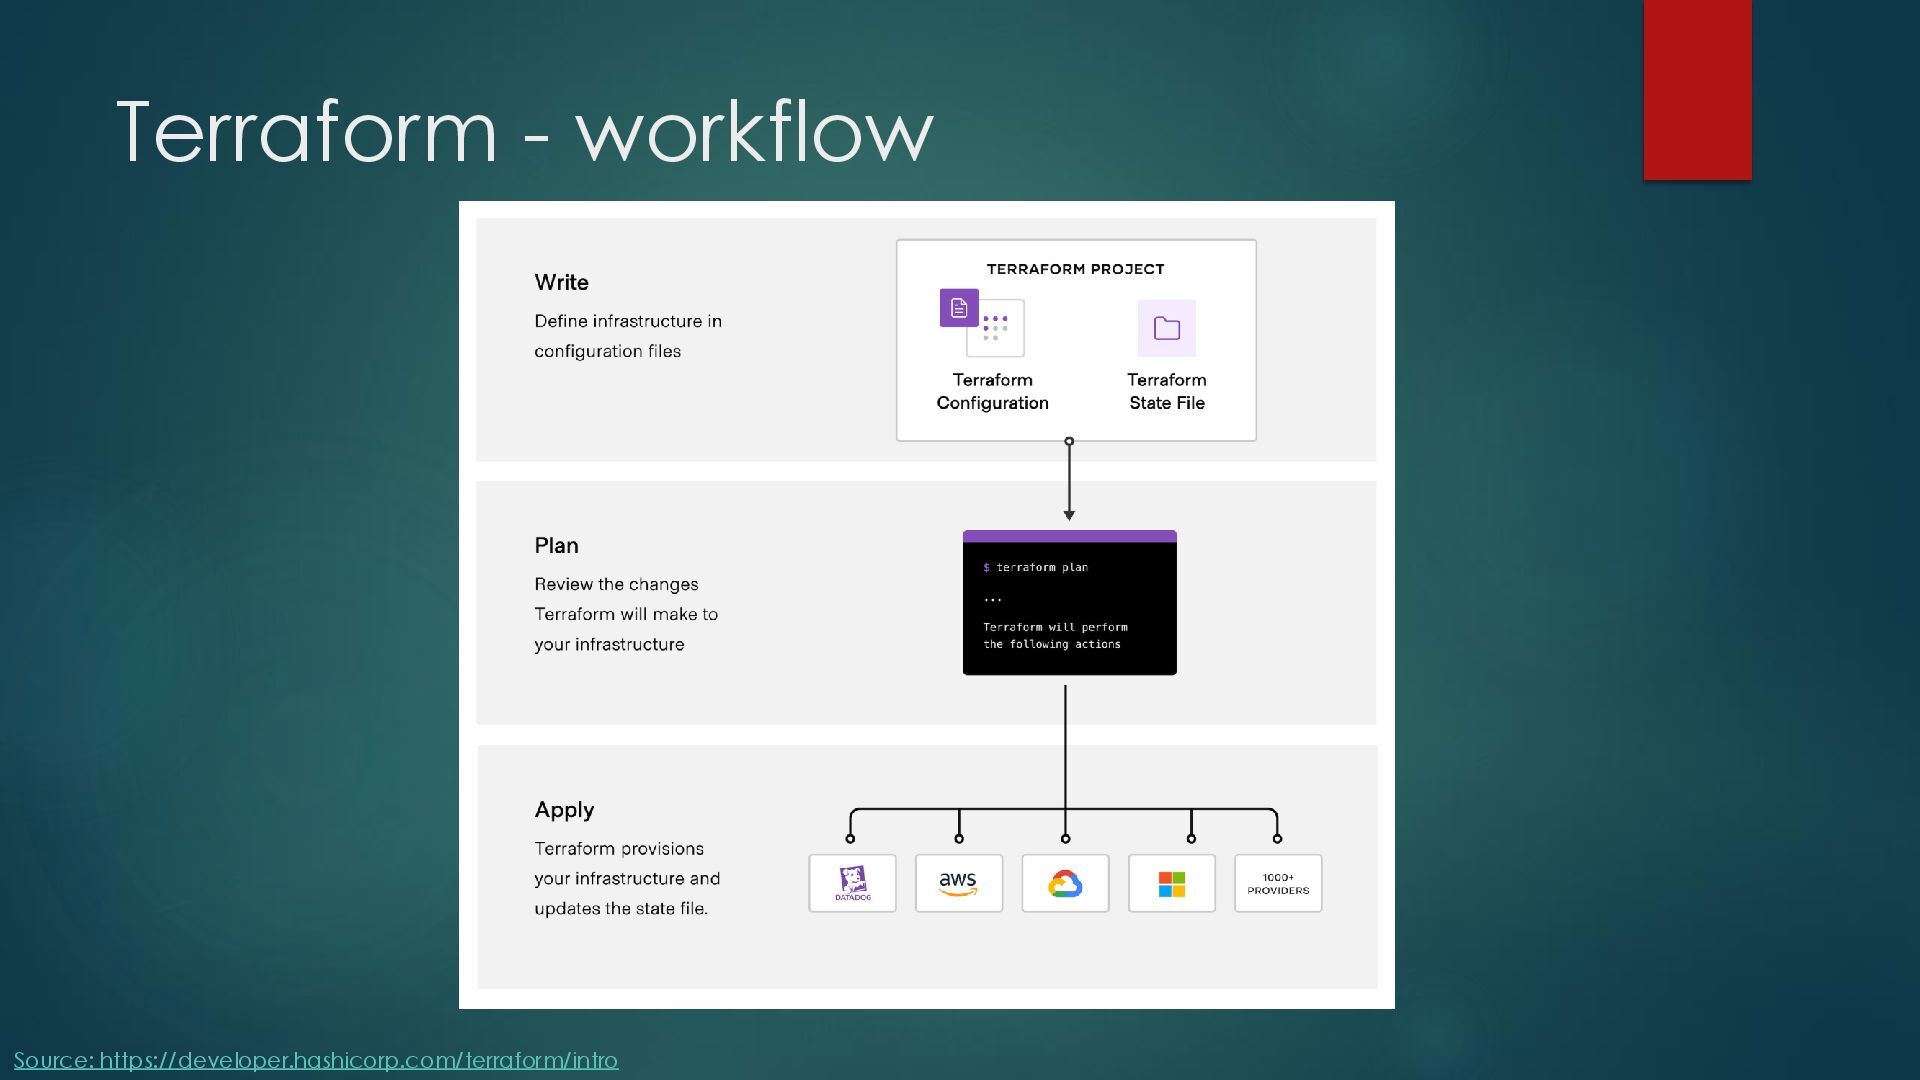Click 'Terraform provisions your infrastructure' description

pyautogui.click(x=627, y=878)
